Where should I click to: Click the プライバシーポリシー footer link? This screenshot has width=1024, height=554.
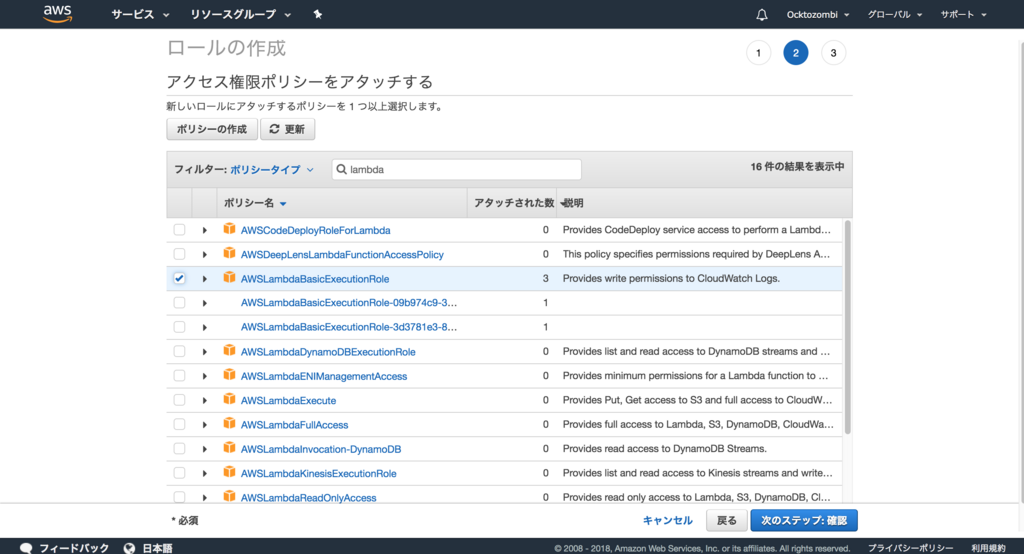tap(910, 548)
